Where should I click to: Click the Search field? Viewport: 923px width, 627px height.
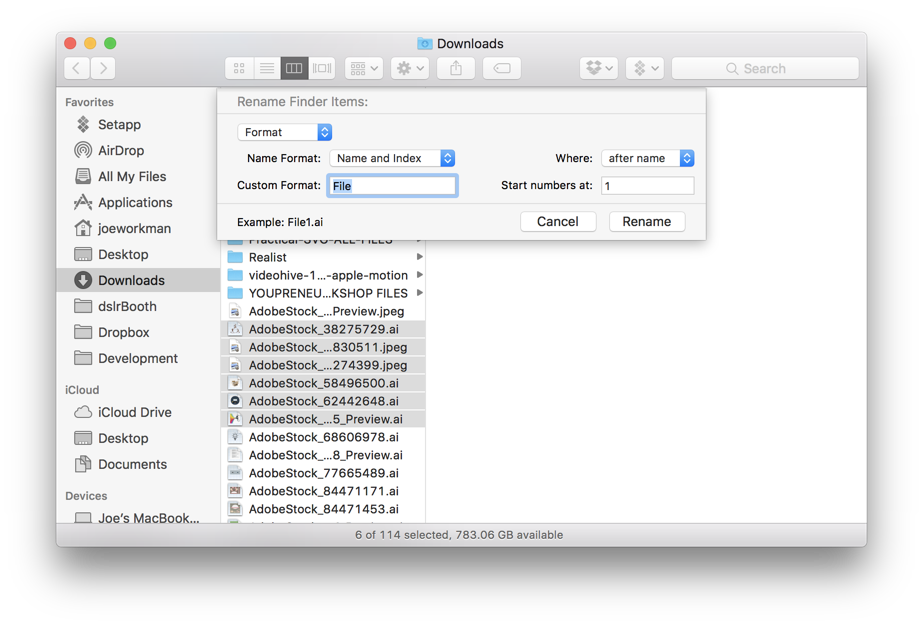pos(765,68)
